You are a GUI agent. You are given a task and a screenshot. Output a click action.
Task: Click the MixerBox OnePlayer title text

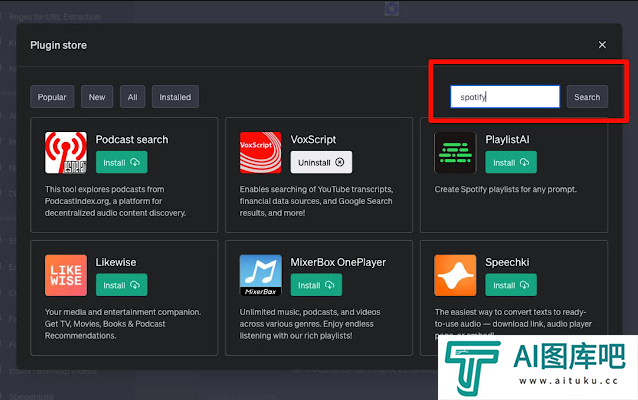click(x=338, y=262)
